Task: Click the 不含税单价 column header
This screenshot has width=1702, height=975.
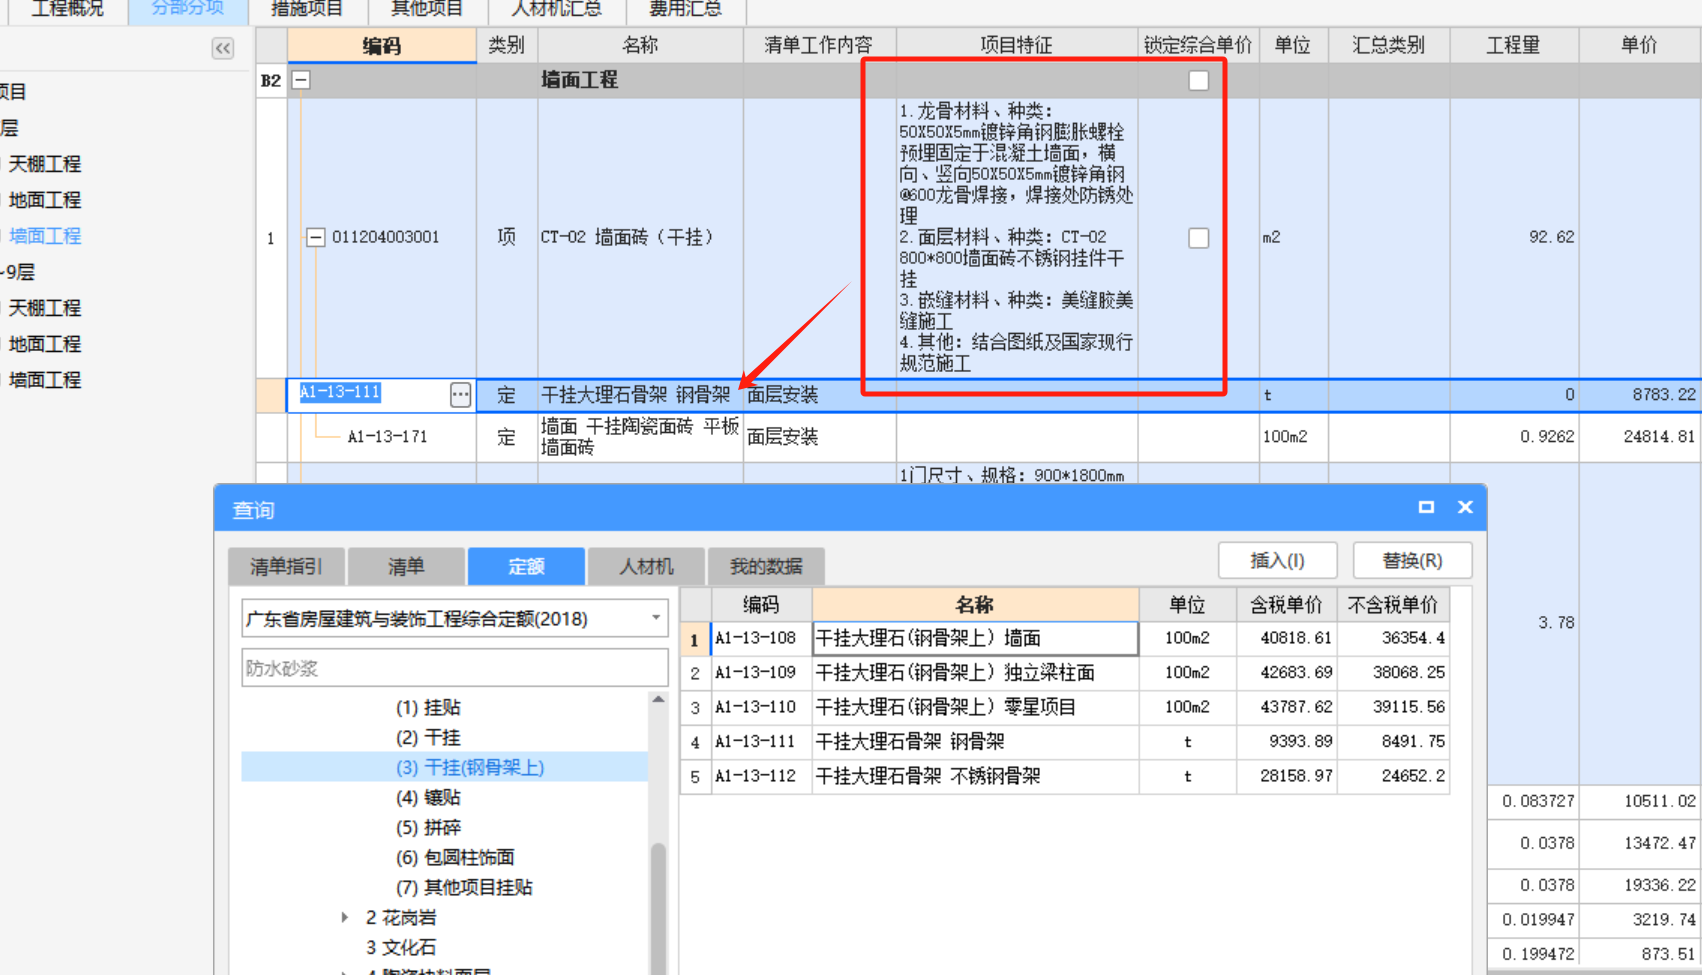Action: 1393,604
